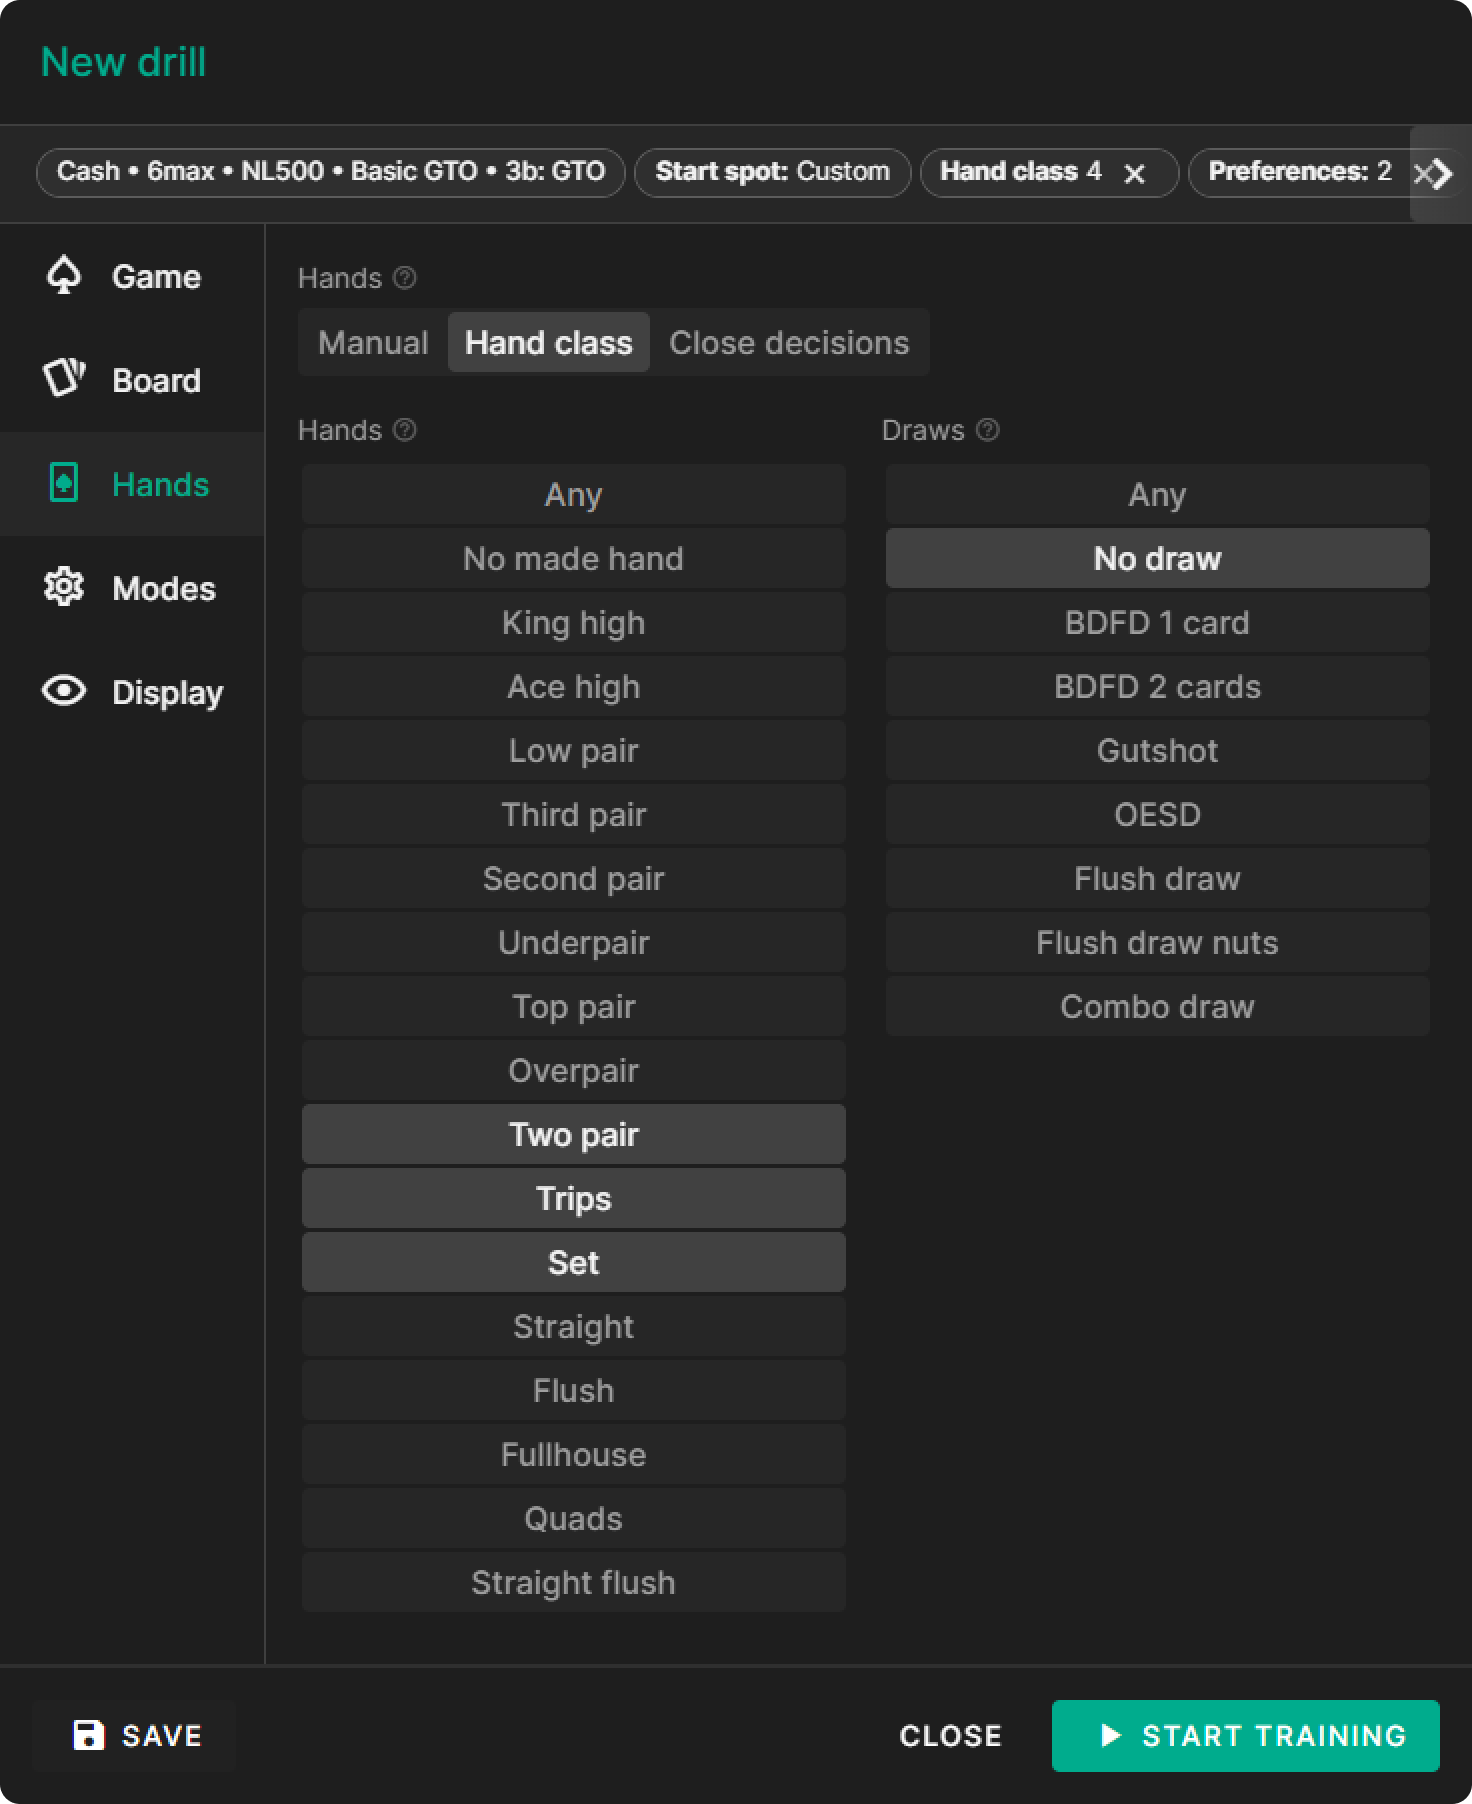Open the Cash 6max NL500 game chip

tap(331, 172)
